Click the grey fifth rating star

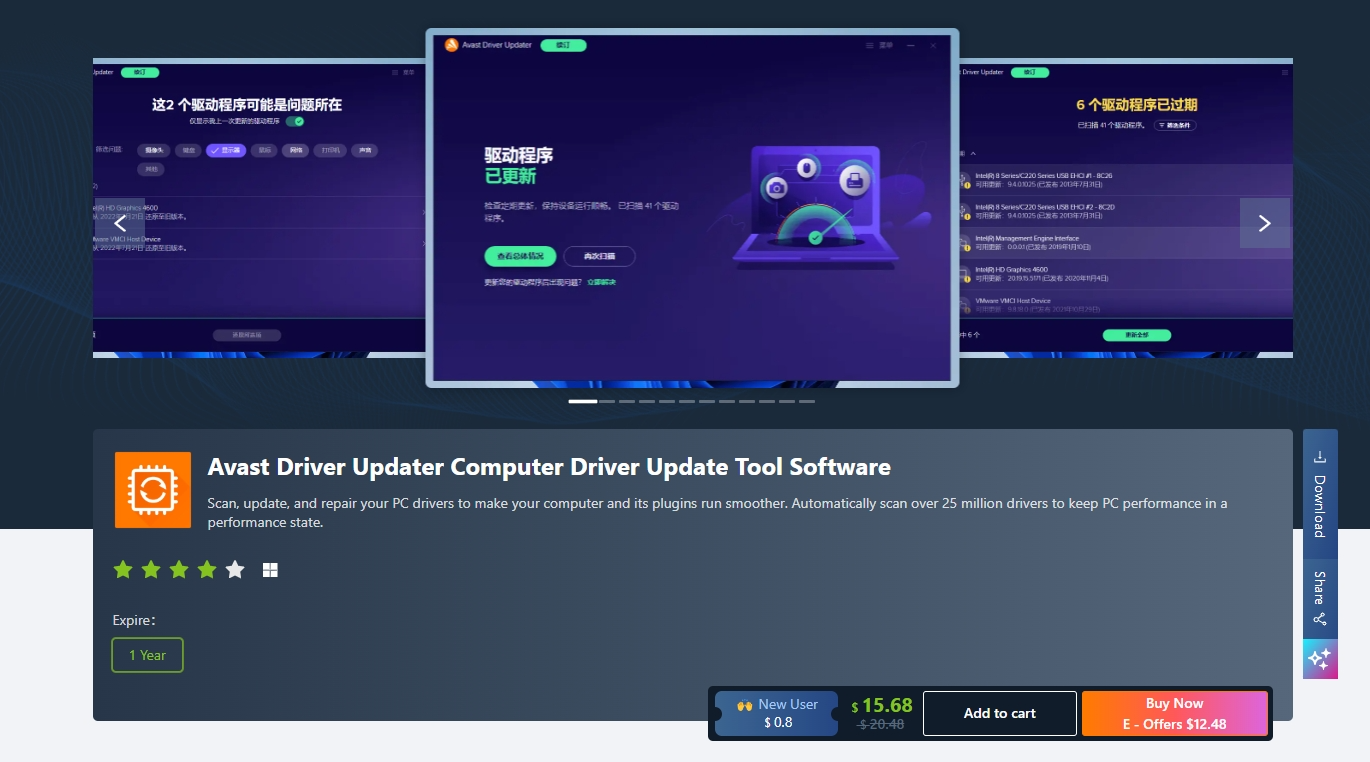(235, 570)
